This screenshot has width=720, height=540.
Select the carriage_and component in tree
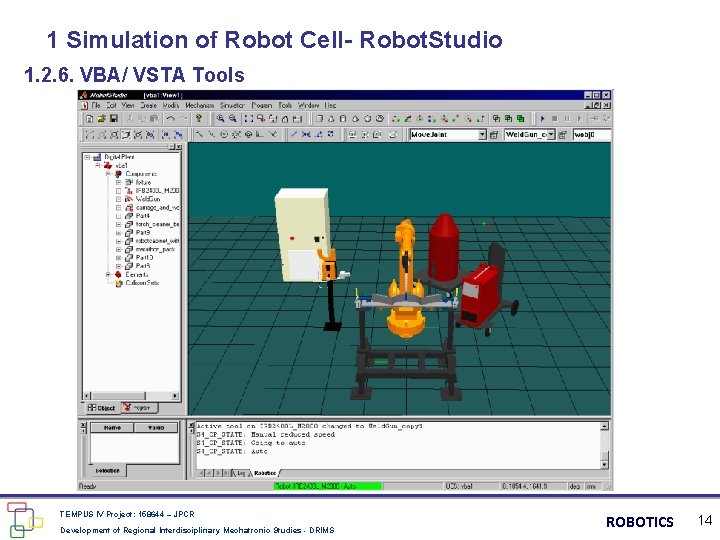pyautogui.click(x=158, y=208)
